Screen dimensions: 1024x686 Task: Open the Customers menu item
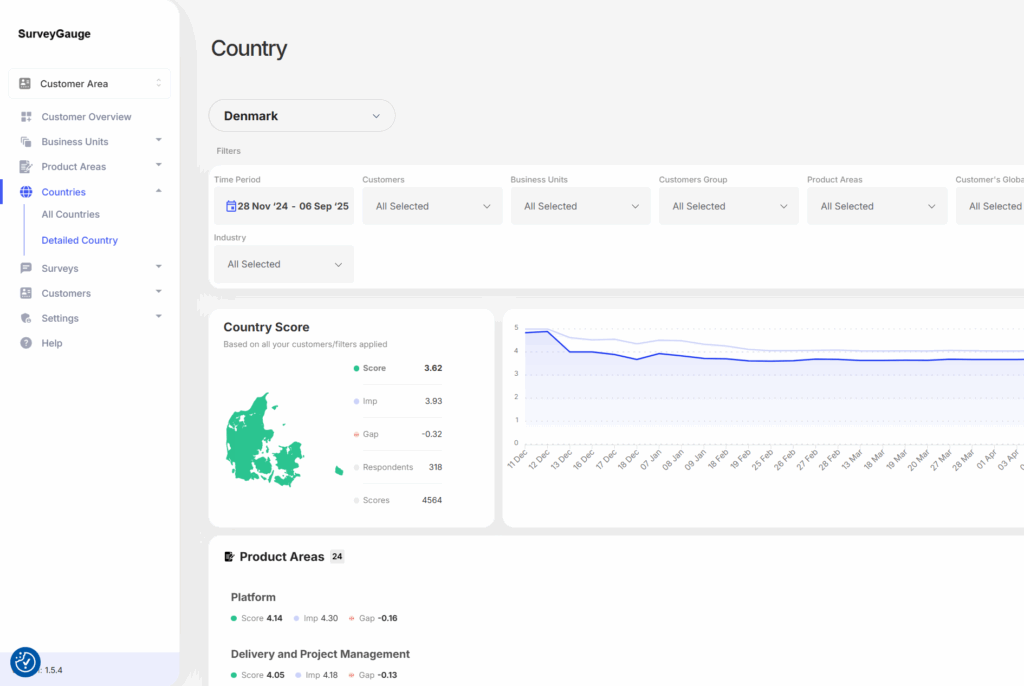(x=66, y=293)
